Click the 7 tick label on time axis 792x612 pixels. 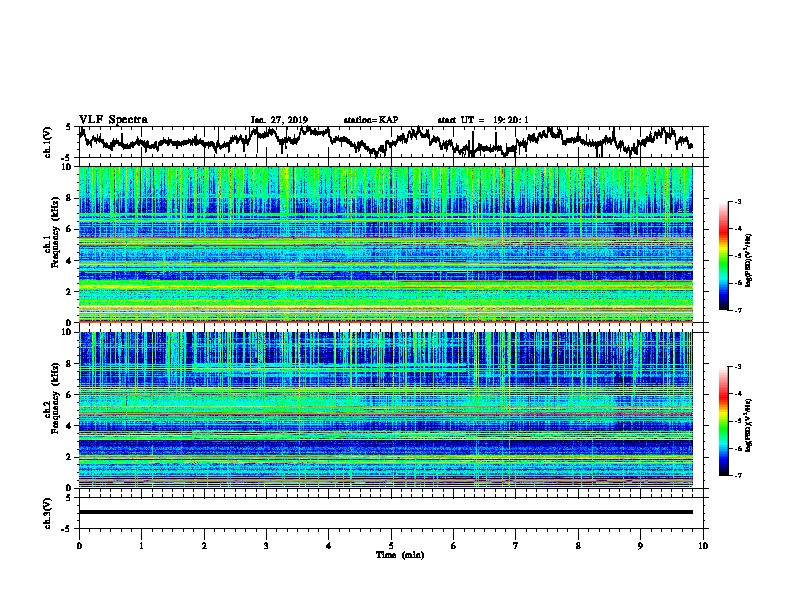[x=515, y=546]
